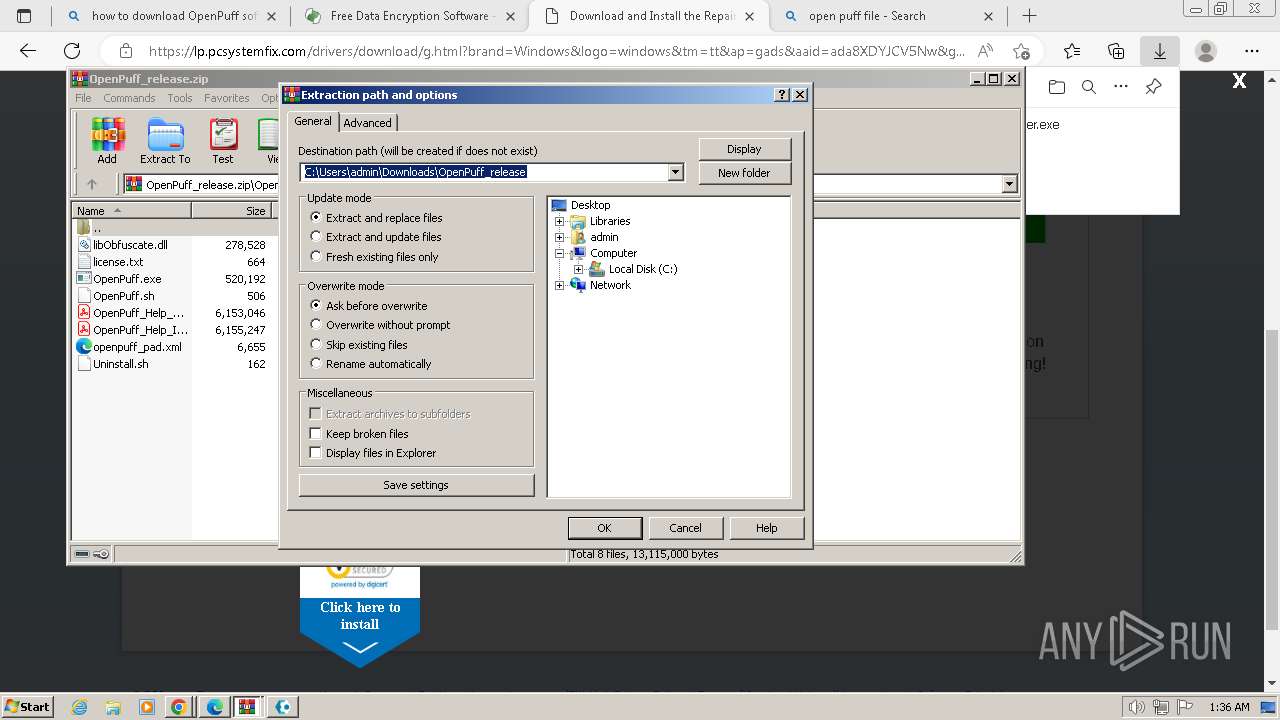Select the OpenPuff_Help PDF sized 6,155,247

click(140, 330)
